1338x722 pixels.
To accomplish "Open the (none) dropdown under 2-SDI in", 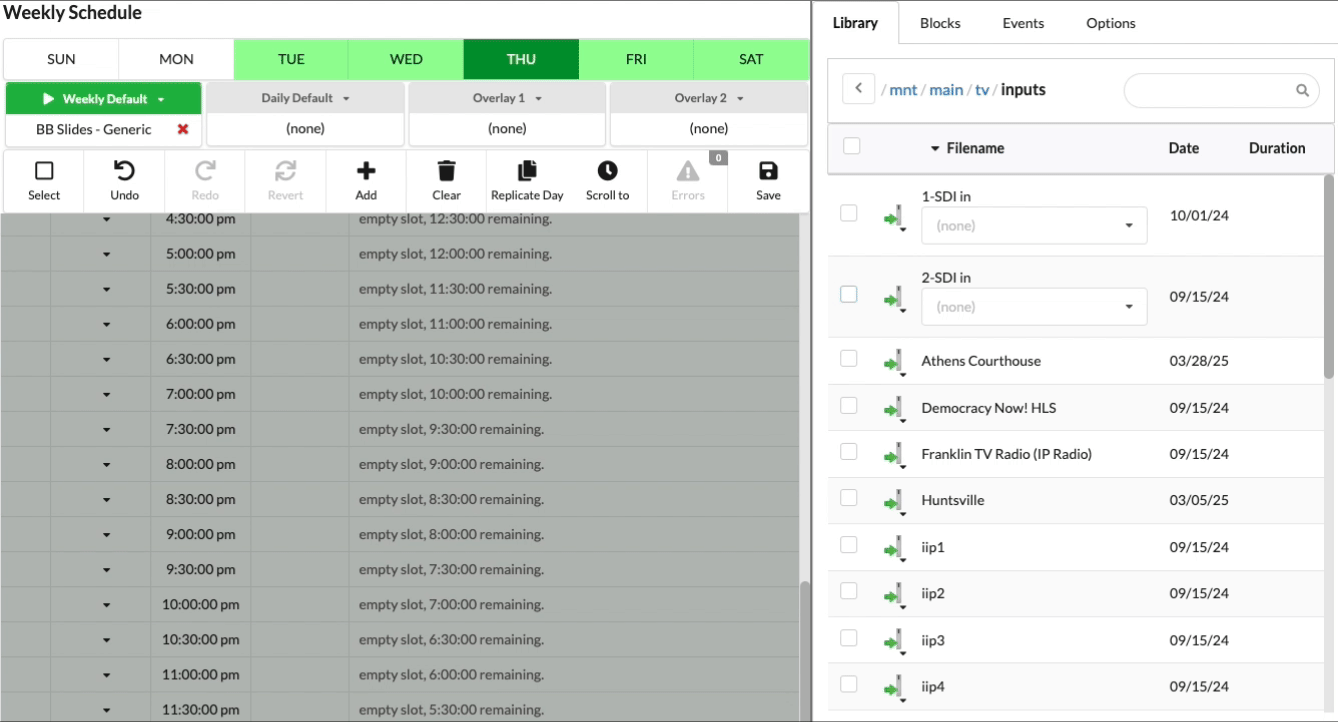I will coord(1033,306).
